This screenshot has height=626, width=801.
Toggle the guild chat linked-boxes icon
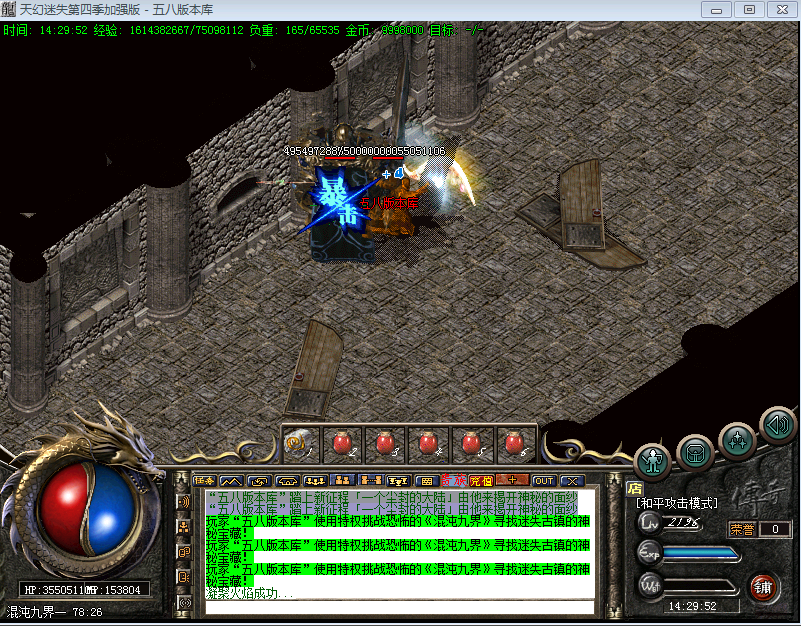pyautogui.click(x=184, y=552)
